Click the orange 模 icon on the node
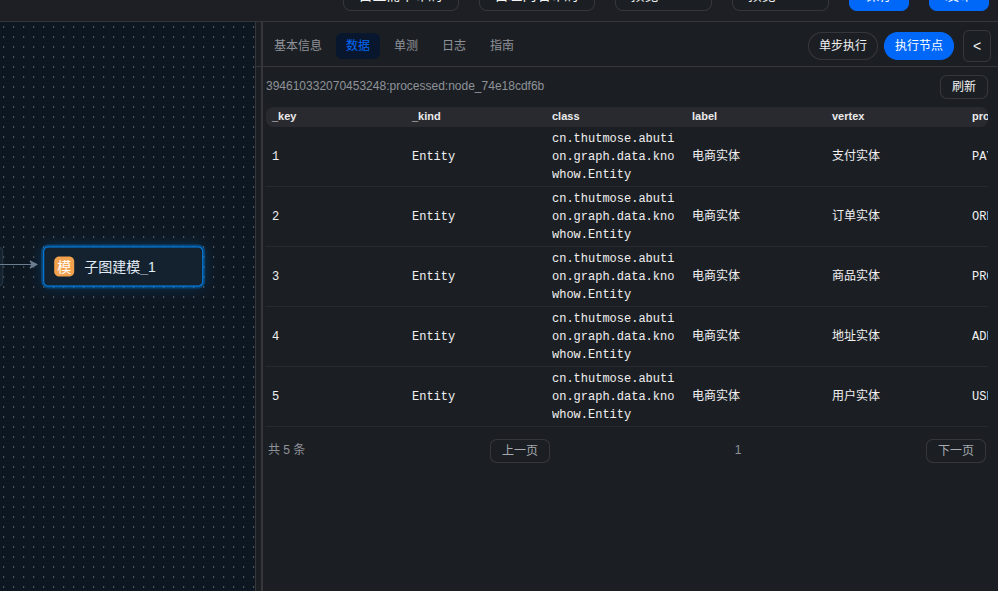Viewport: 998px width, 591px height. pos(64,267)
